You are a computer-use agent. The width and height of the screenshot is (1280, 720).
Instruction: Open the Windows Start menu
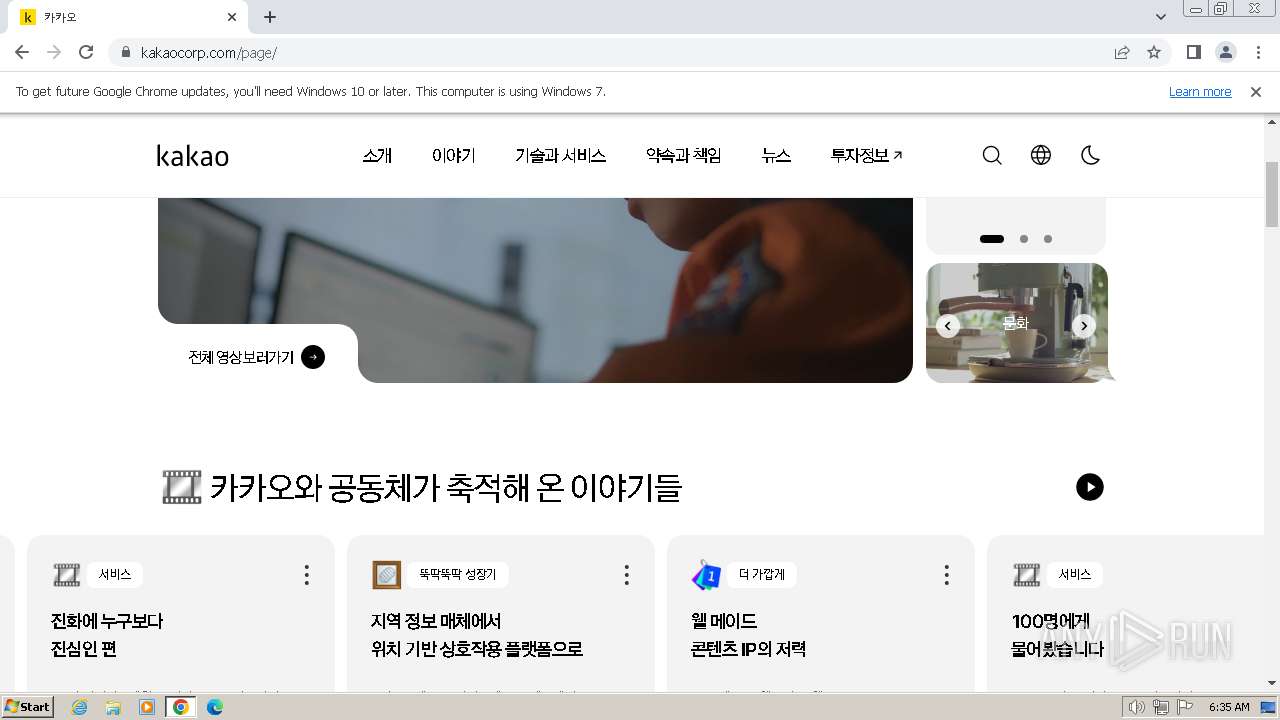click(x=28, y=706)
